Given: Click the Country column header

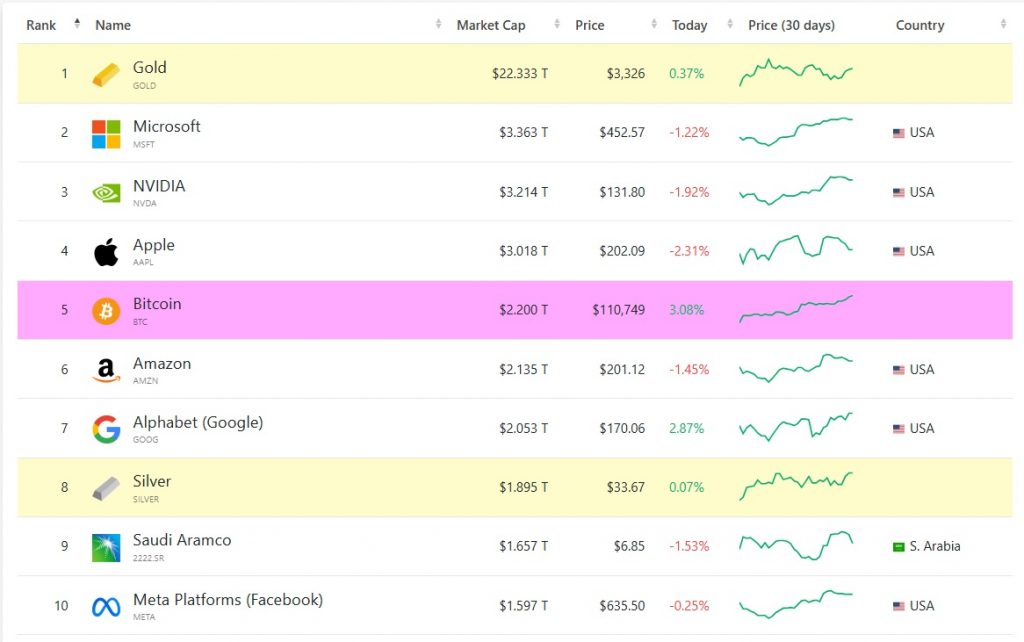Looking at the screenshot, I should pyautogui.click(x=920, y=25).
